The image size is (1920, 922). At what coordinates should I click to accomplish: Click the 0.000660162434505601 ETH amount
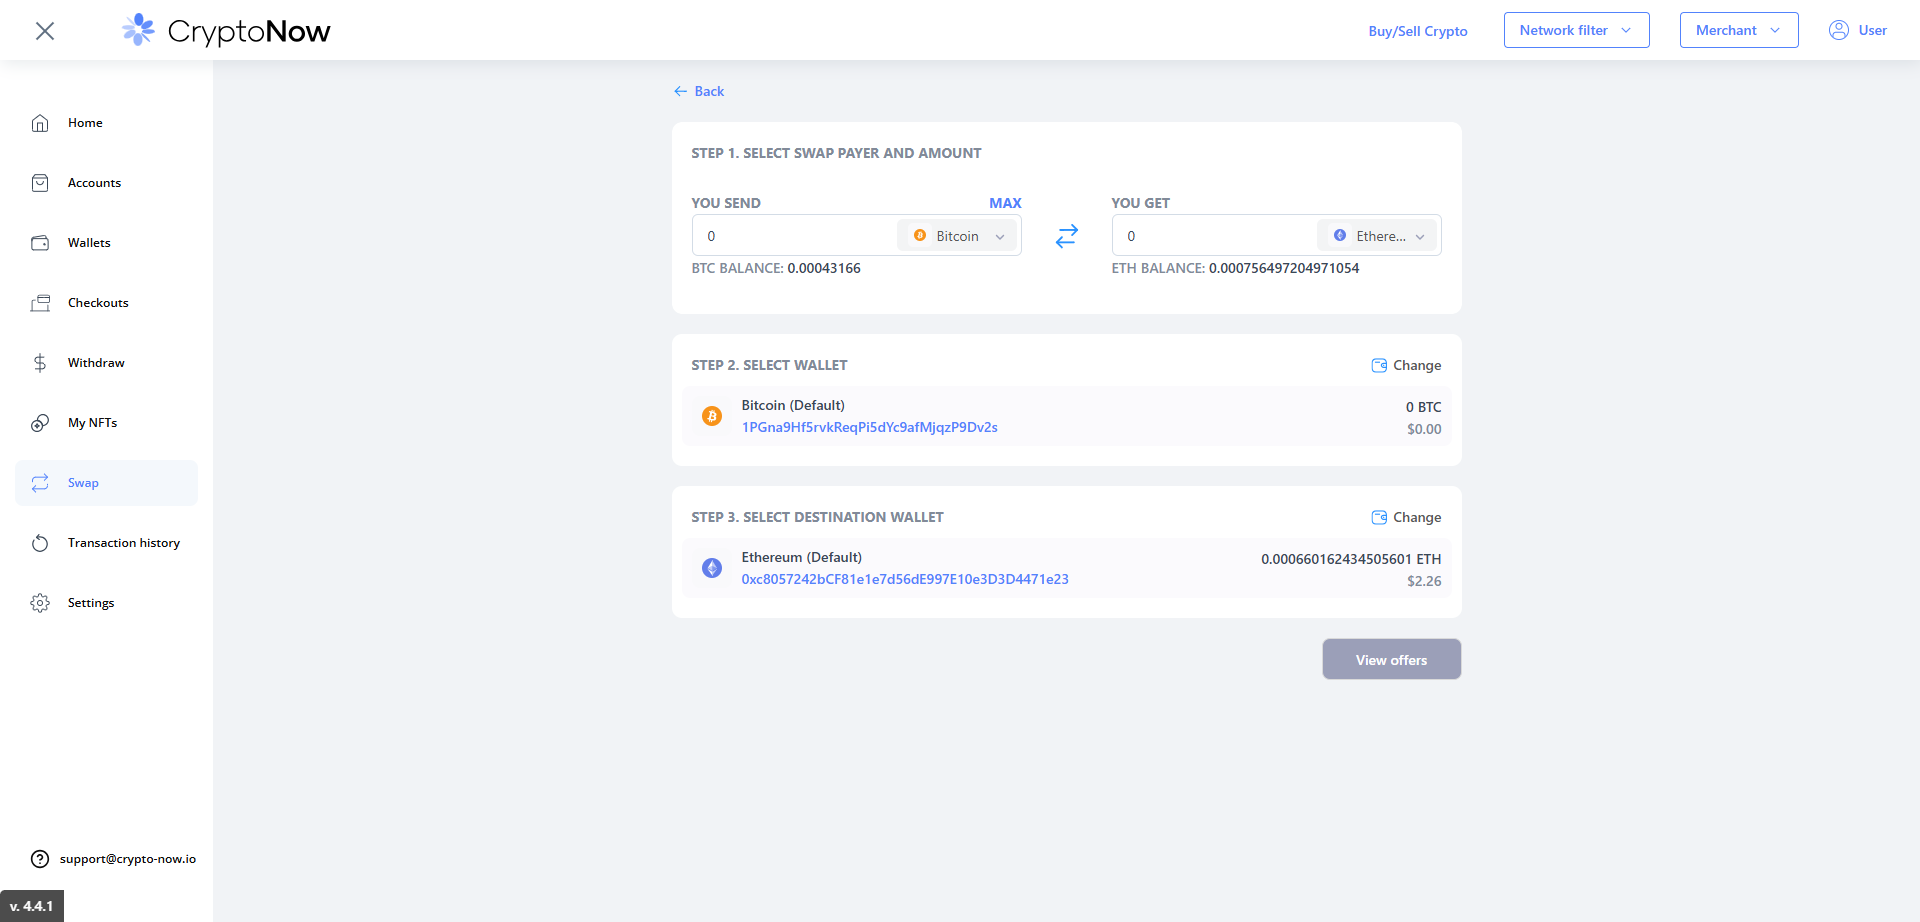tap(1351, 559)
